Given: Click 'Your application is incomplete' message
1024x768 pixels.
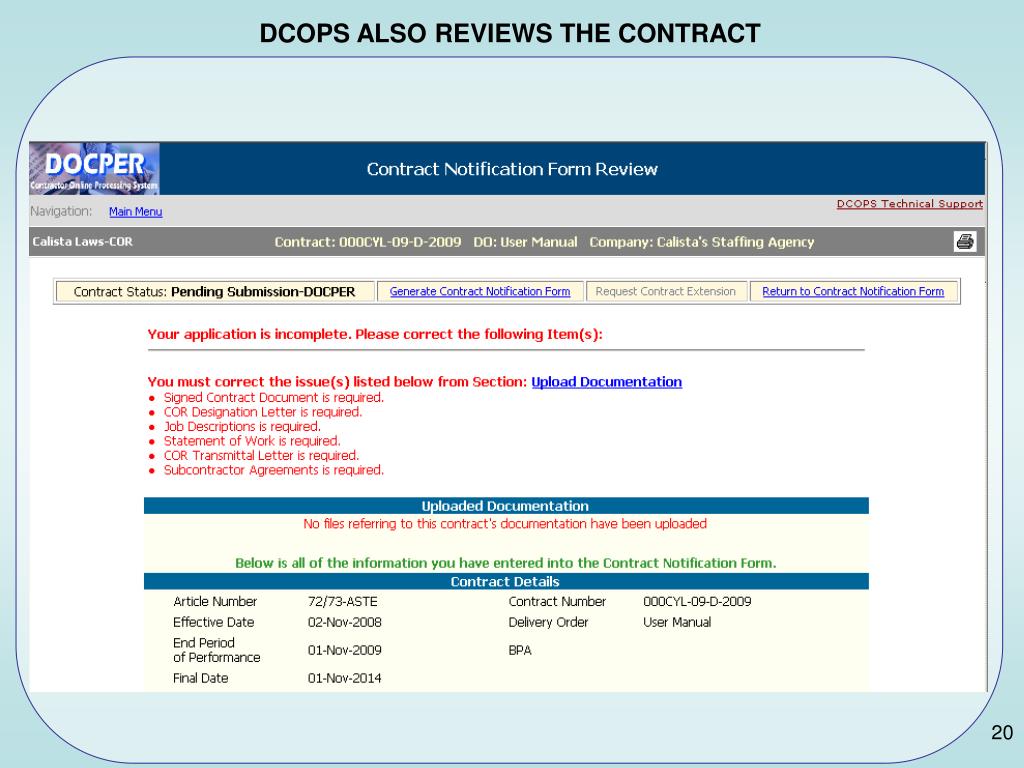Looking at the screenshot, I should click(375, 334).
